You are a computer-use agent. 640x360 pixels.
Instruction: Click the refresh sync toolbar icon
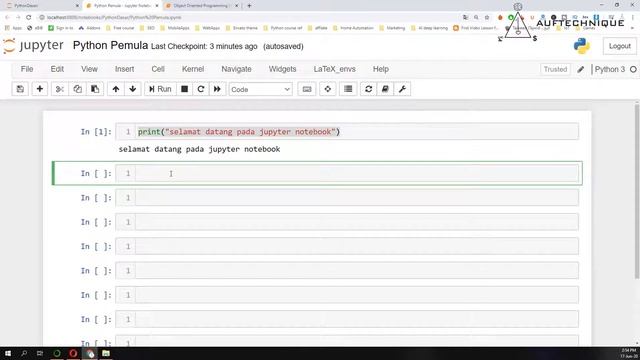point(369,89)
